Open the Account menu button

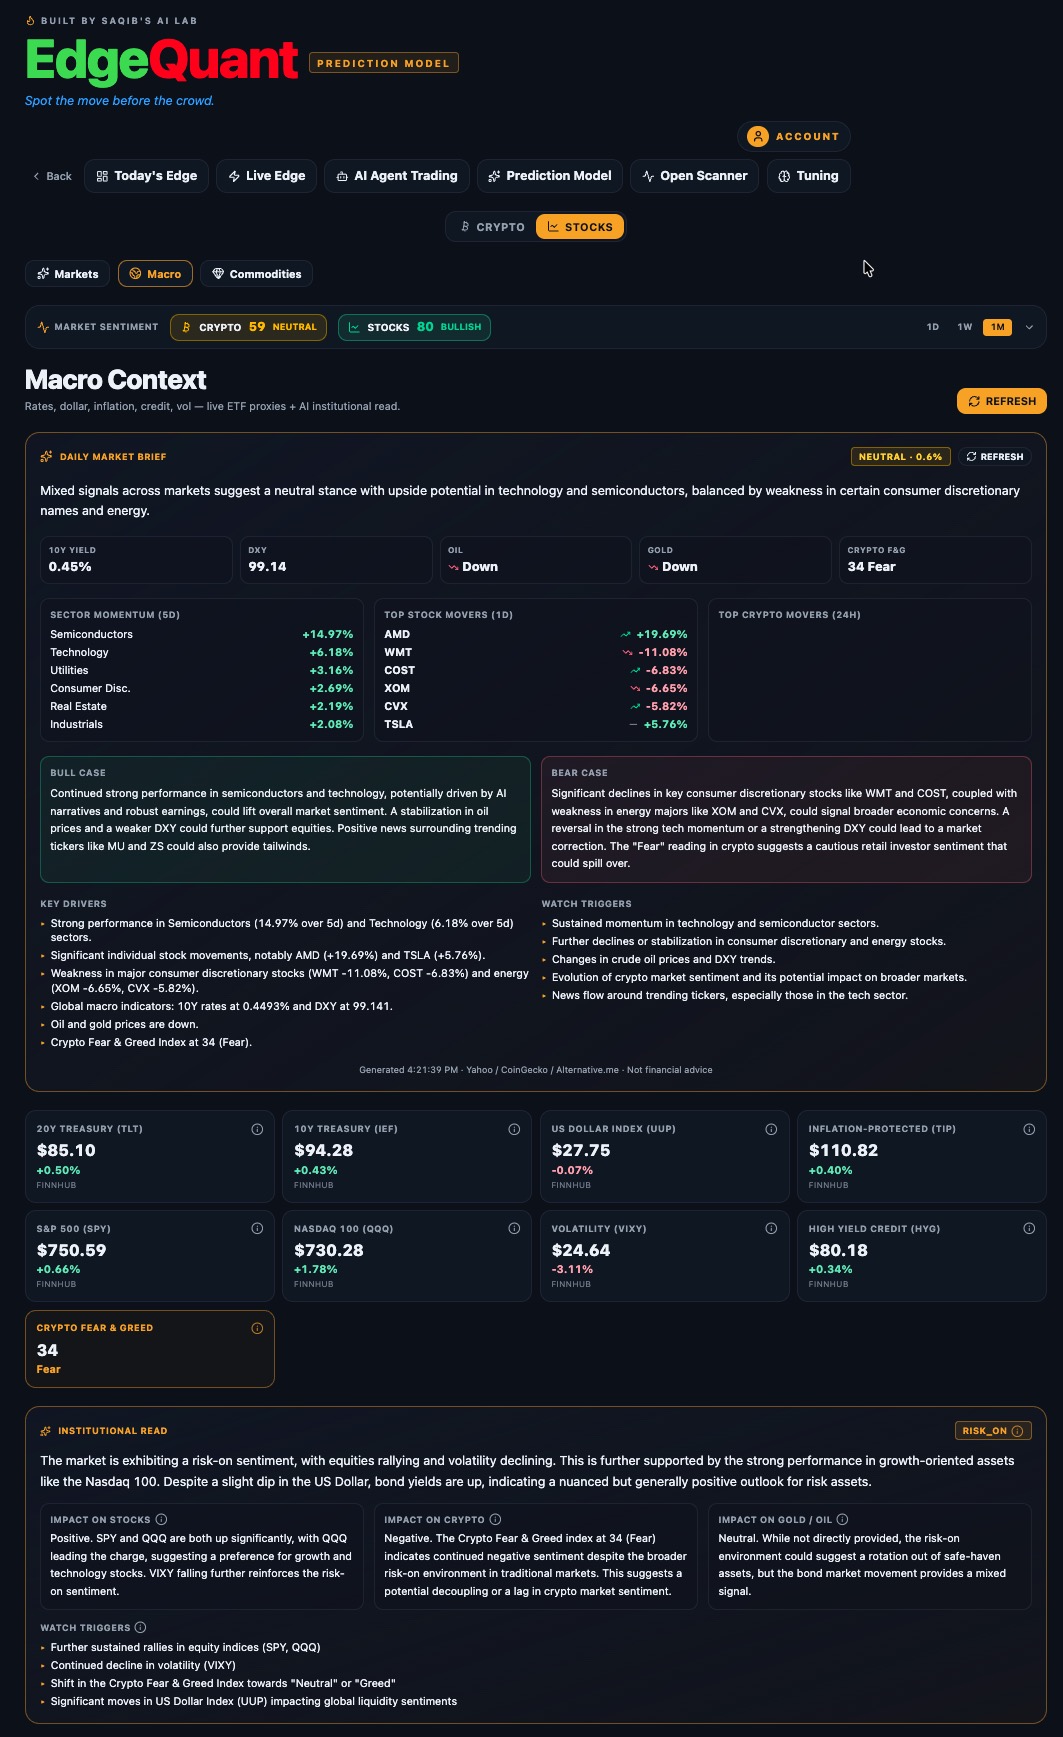[794, 136]
